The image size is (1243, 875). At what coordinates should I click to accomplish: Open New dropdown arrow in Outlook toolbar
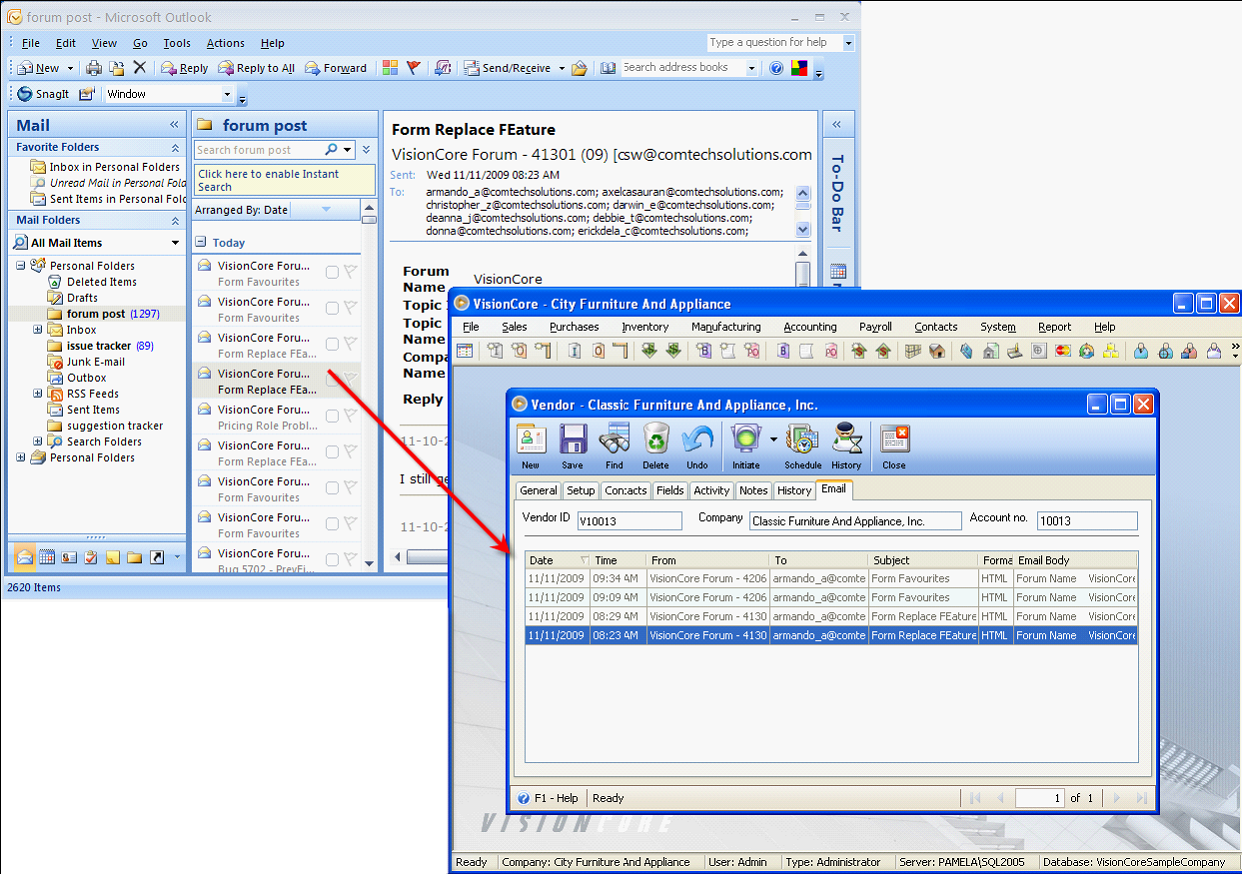pos(70,68)
